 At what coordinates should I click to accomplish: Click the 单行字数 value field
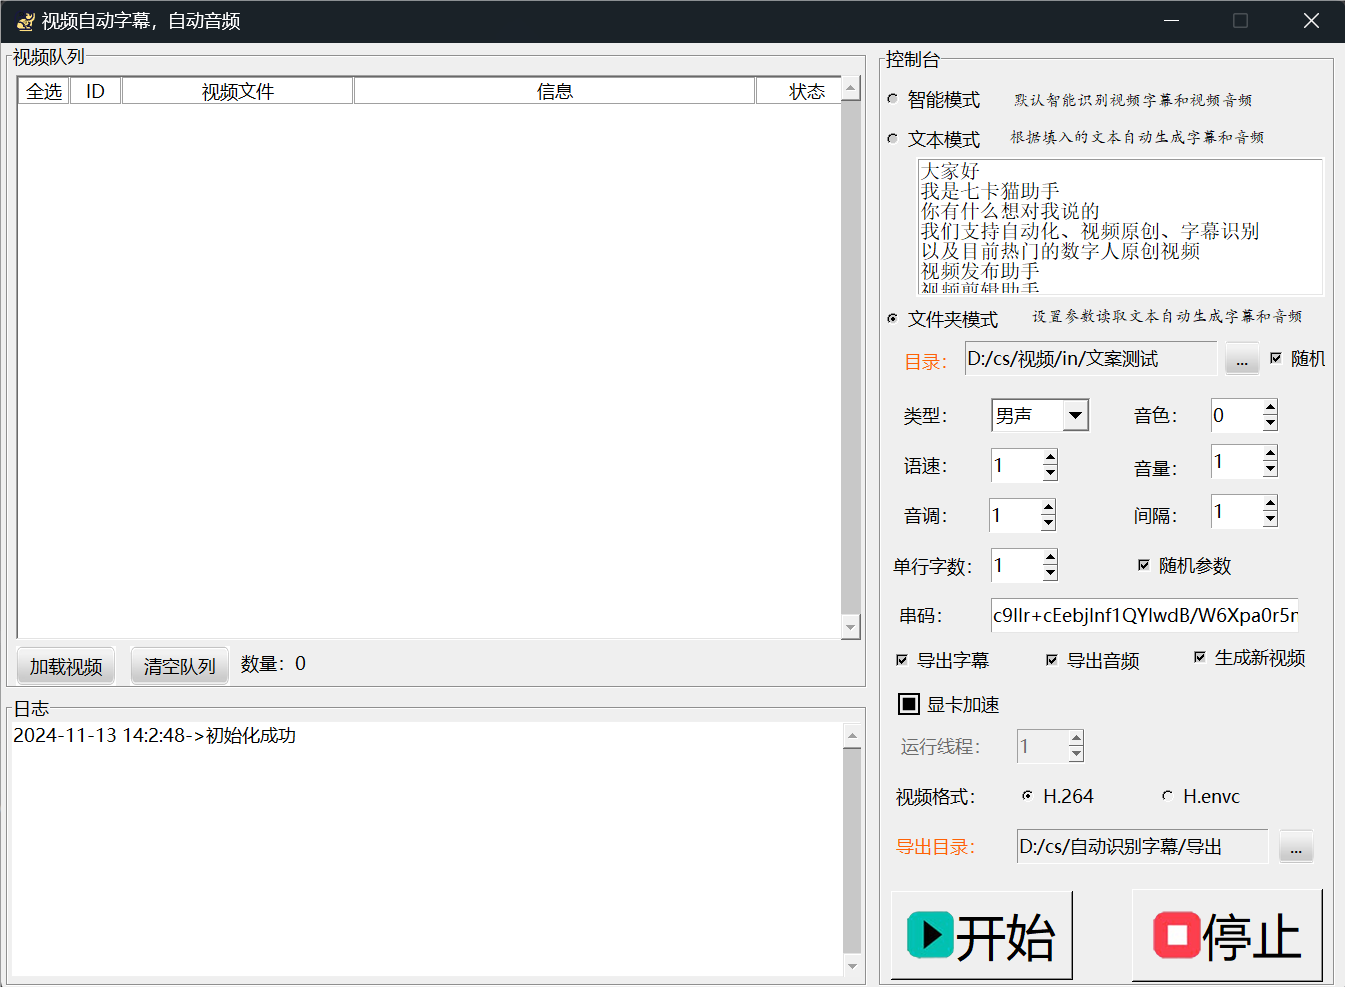[x=1016, y=565]
